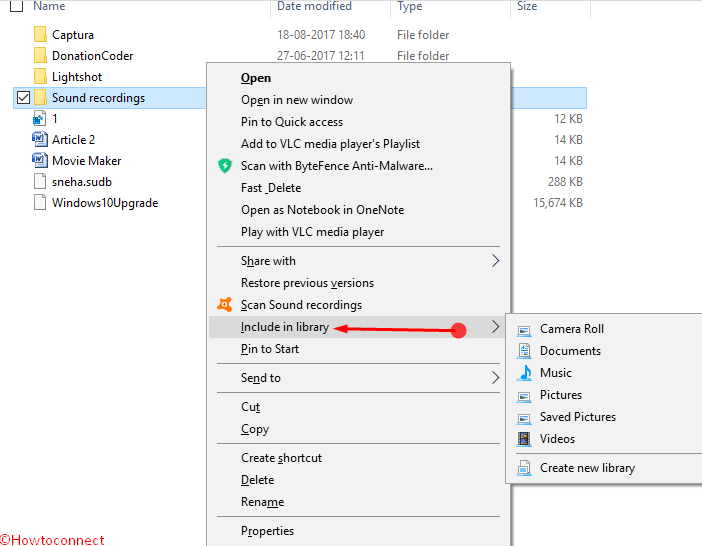Click the Create new library icon
702x546 pixels.
(524, 468)
